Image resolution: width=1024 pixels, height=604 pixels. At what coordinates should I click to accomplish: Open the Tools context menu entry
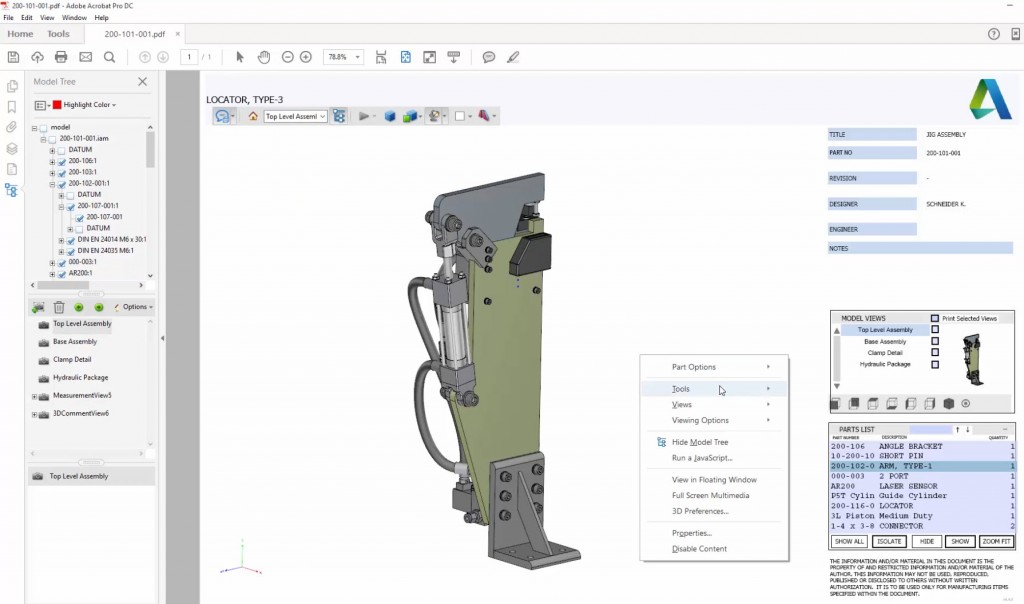pos(682,388)
